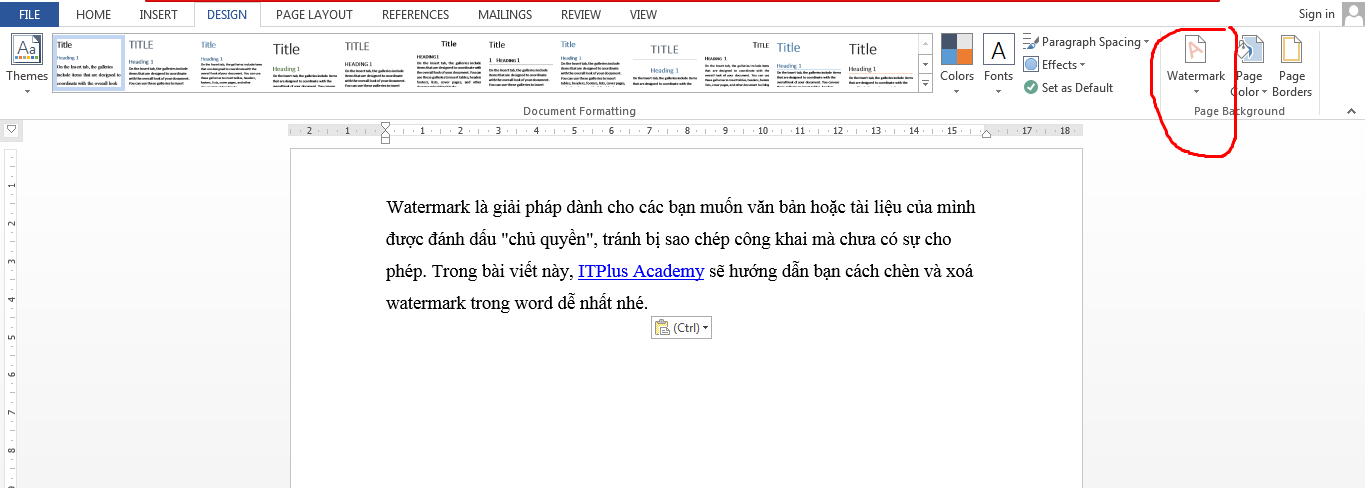Open the PAGE LAYOUT tab
This screenshot has width=1365, height=488.
pos(314,14)
